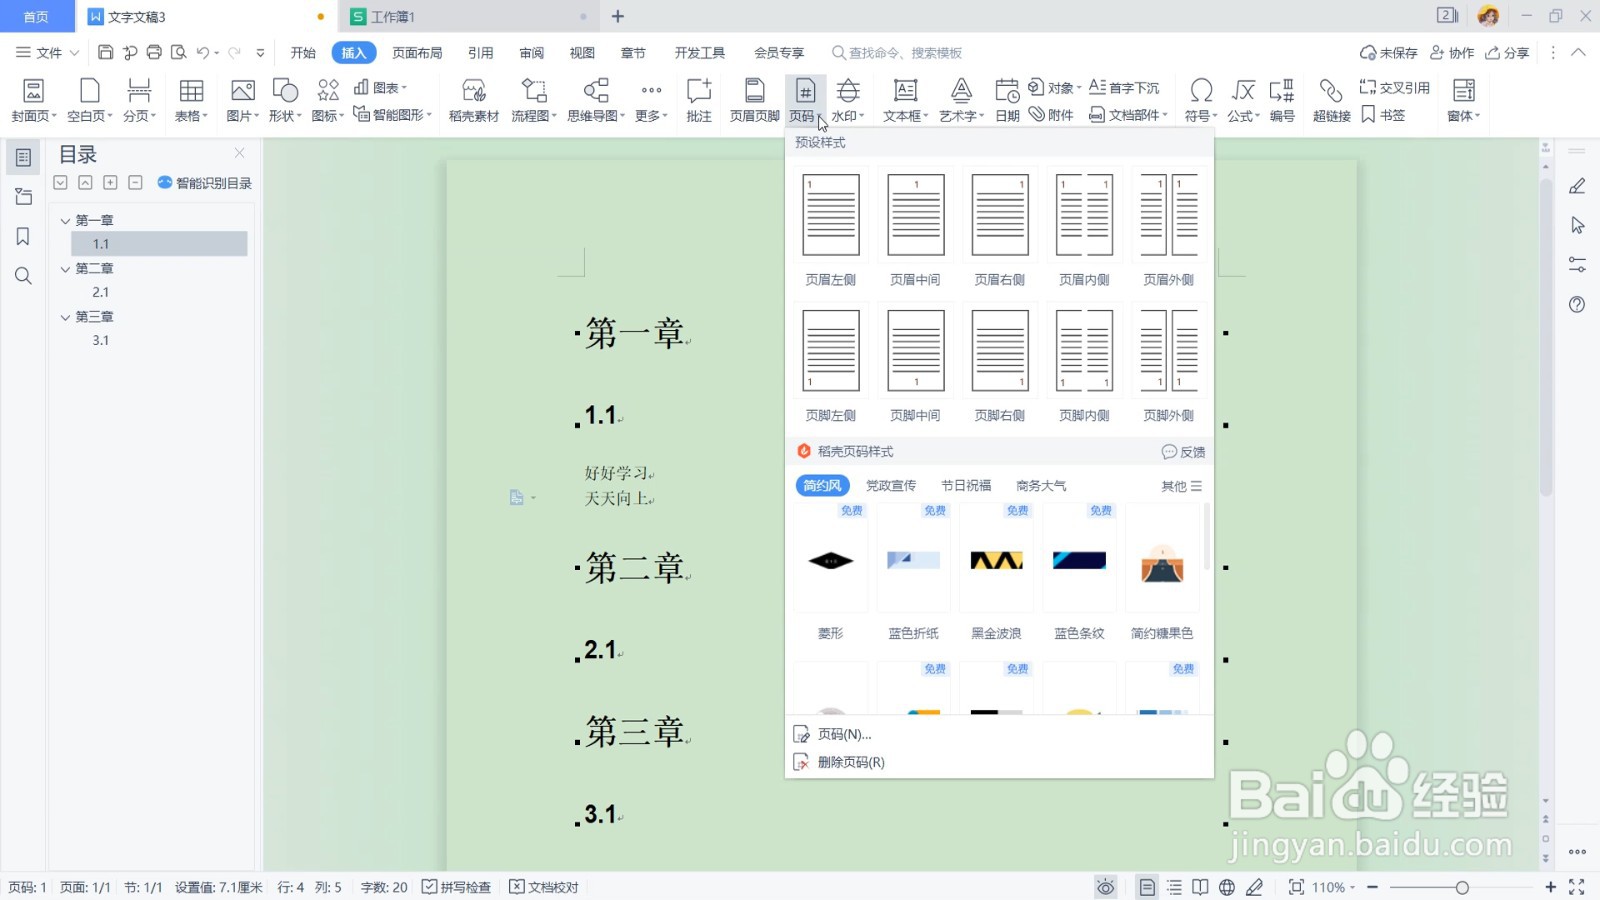The width and height of the screenshot is (1600, 900).
Task: Open the 稻壳素材 resource library
Action: 474,101
